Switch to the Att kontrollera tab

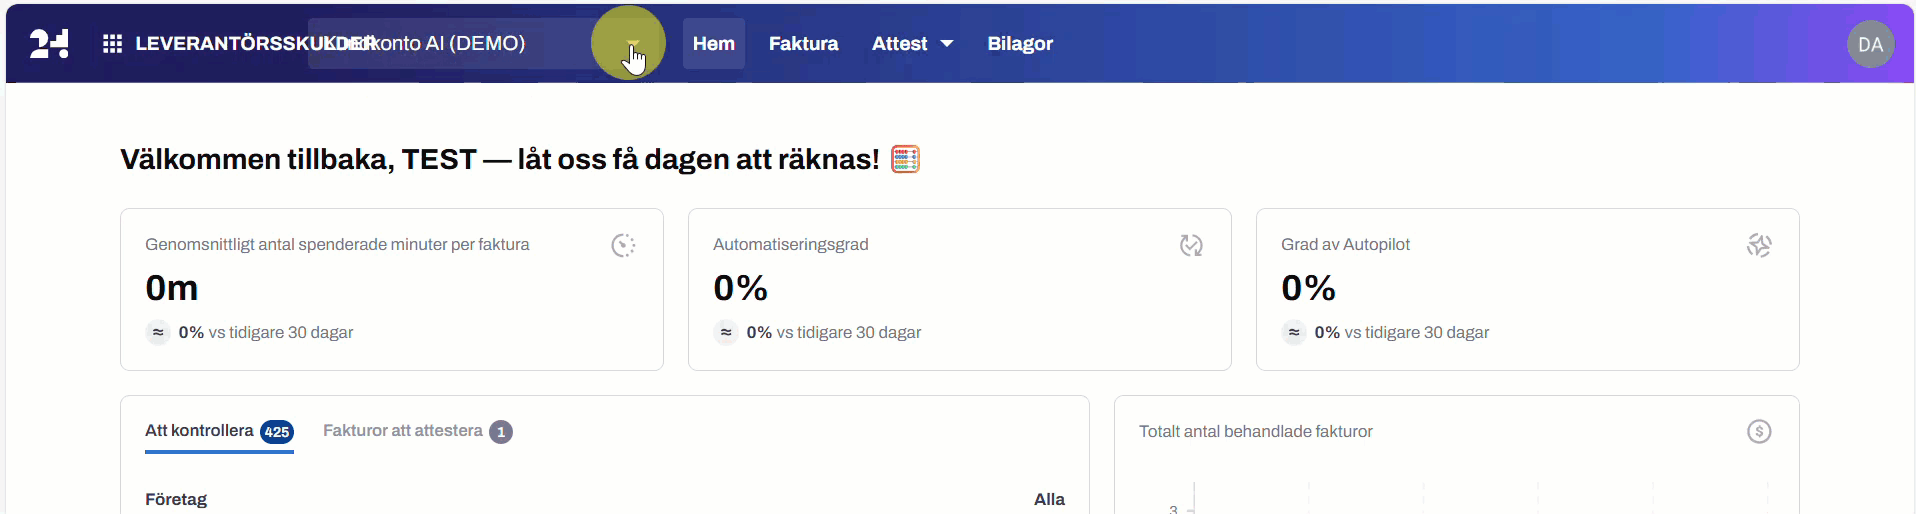click(199, 431)
